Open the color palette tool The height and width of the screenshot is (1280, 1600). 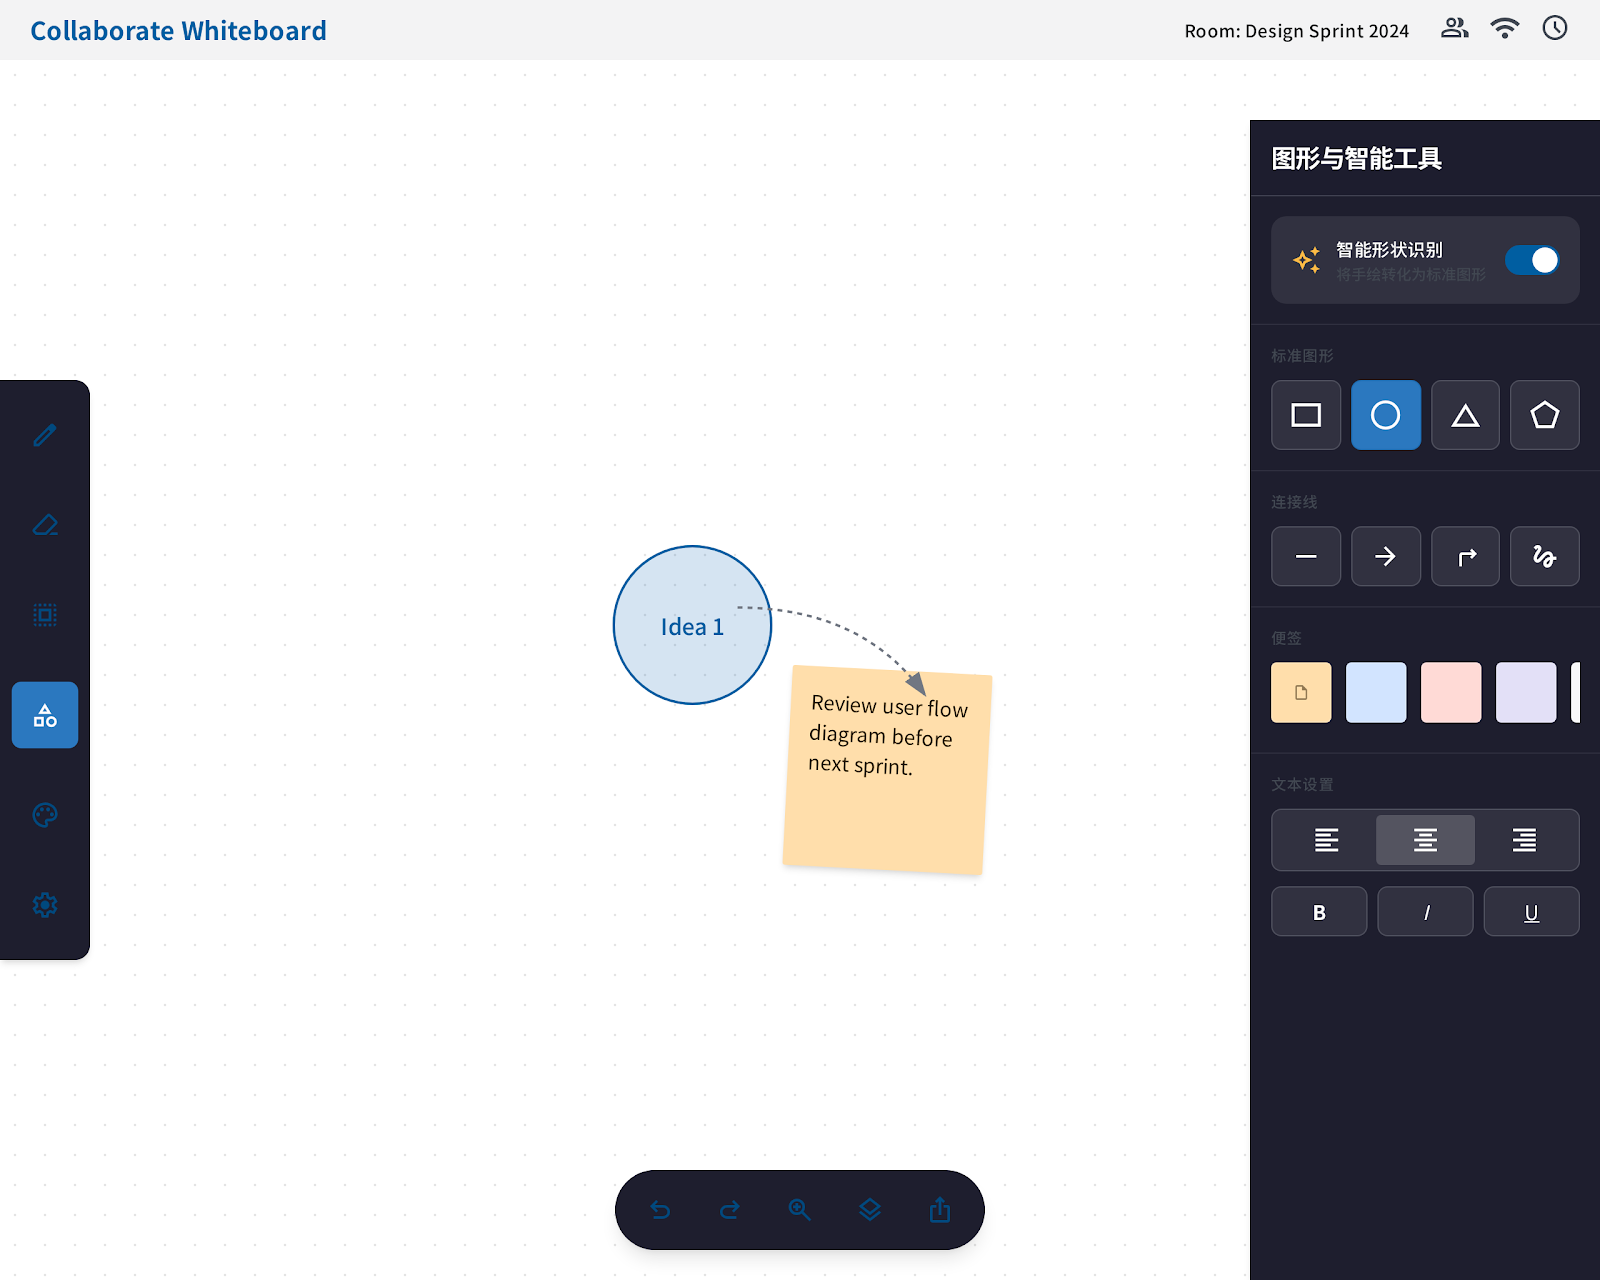point(45,815)
